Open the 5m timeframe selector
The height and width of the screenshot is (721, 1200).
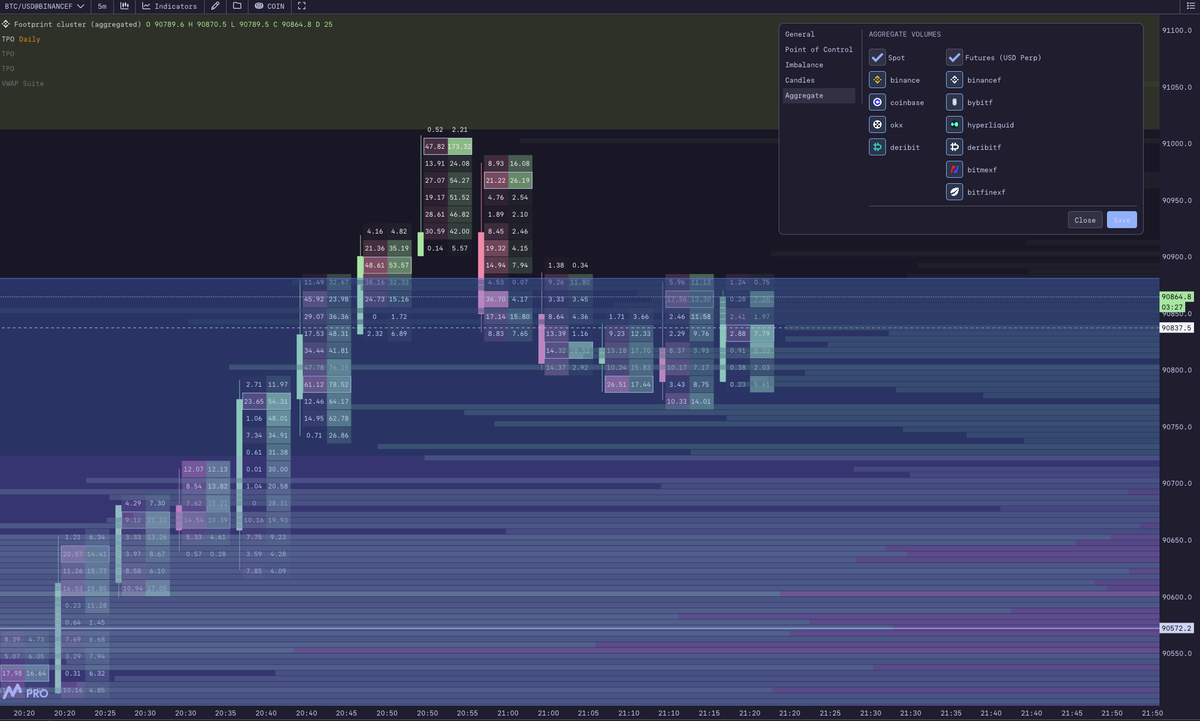(102, 6)
